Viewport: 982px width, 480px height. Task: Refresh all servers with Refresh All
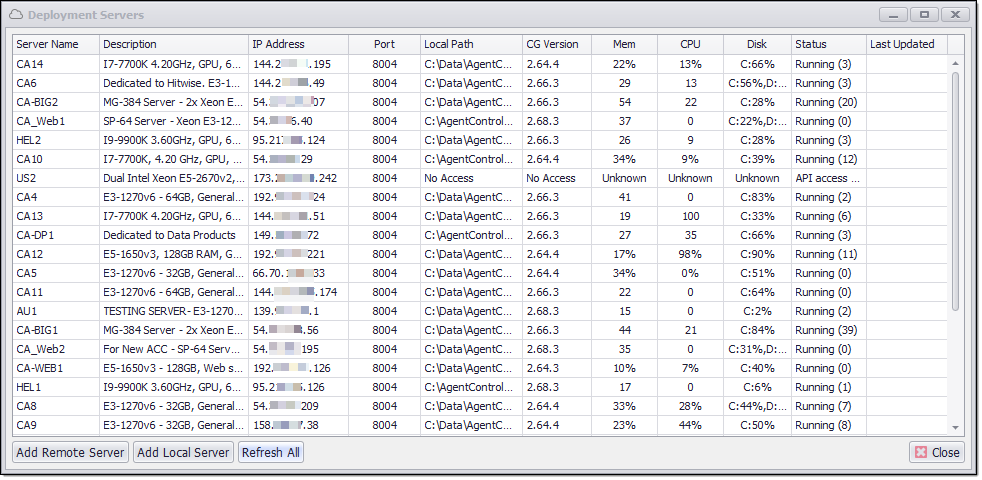(270, 452)
